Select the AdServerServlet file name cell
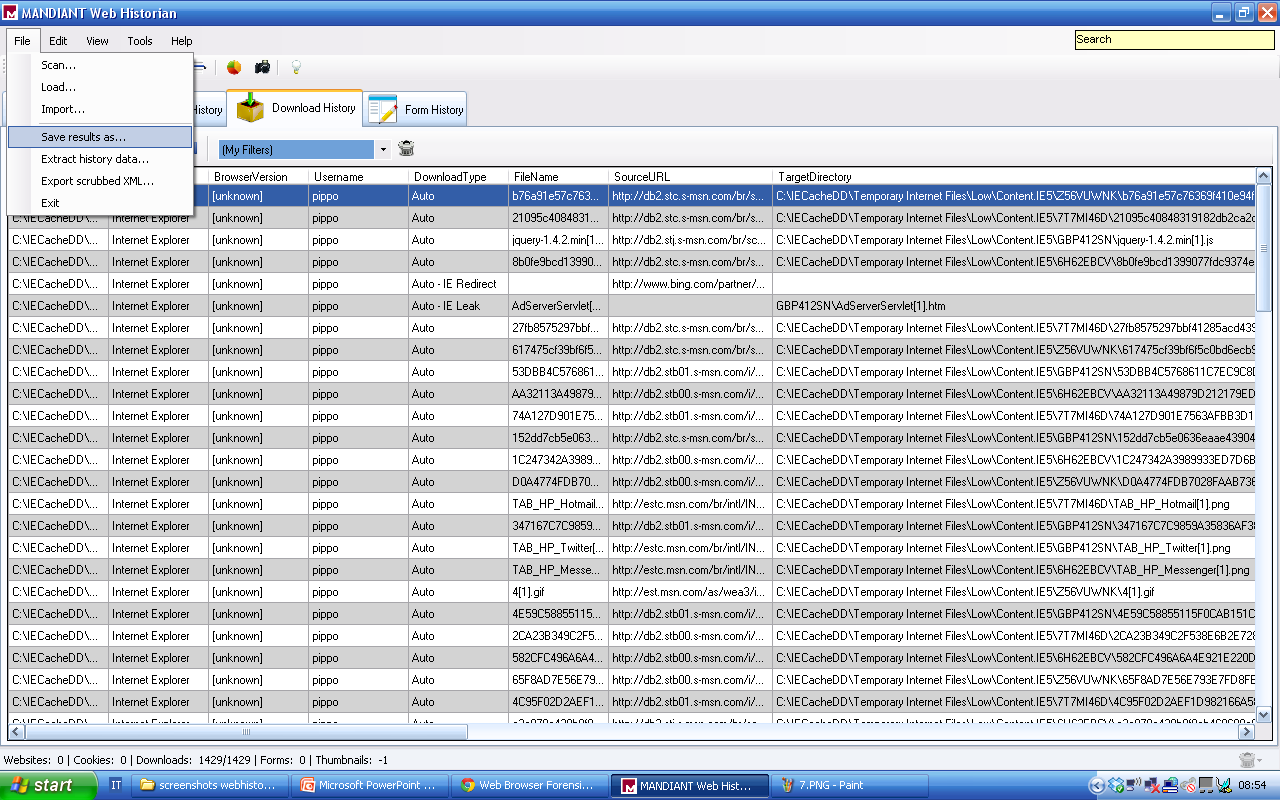This screenshot has width=1280, height=800. tap(558, 306)
